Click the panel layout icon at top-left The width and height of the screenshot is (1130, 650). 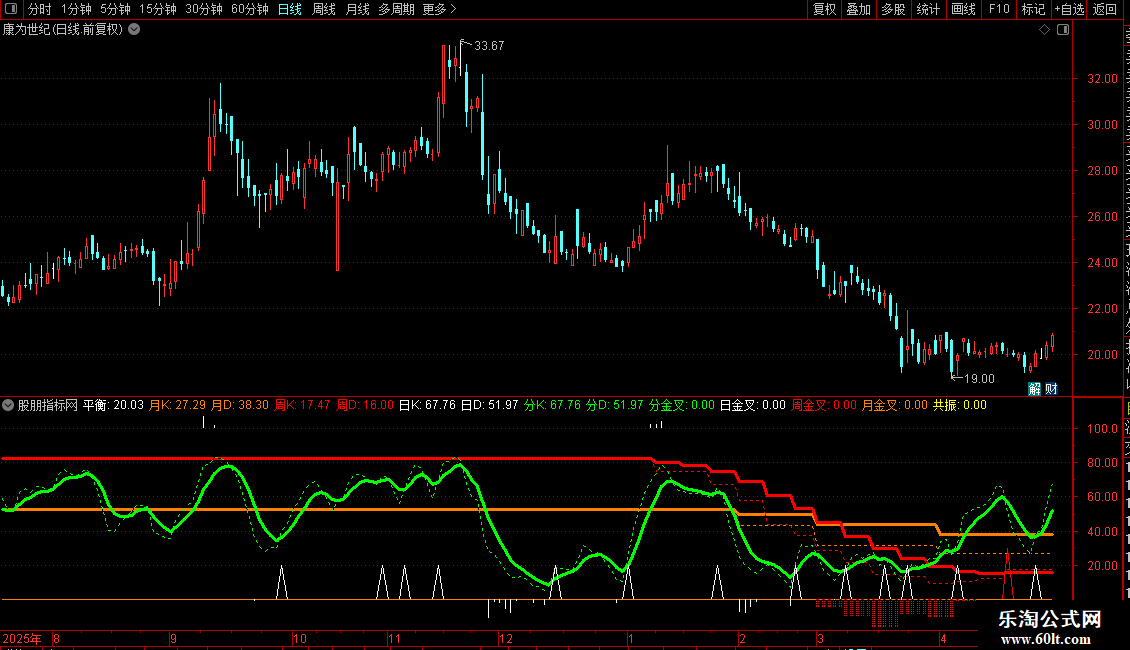pos(11,9)
